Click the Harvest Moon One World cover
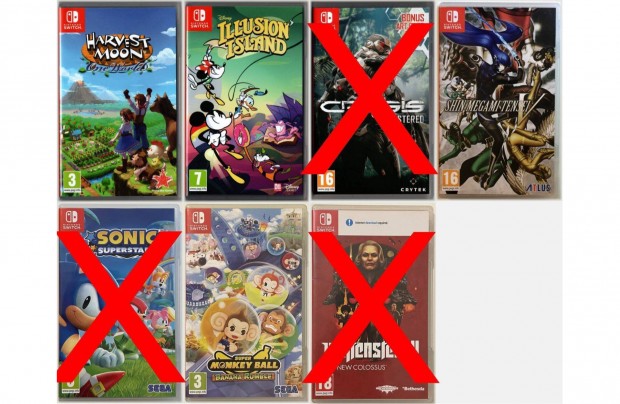 (x=118, y=100)
